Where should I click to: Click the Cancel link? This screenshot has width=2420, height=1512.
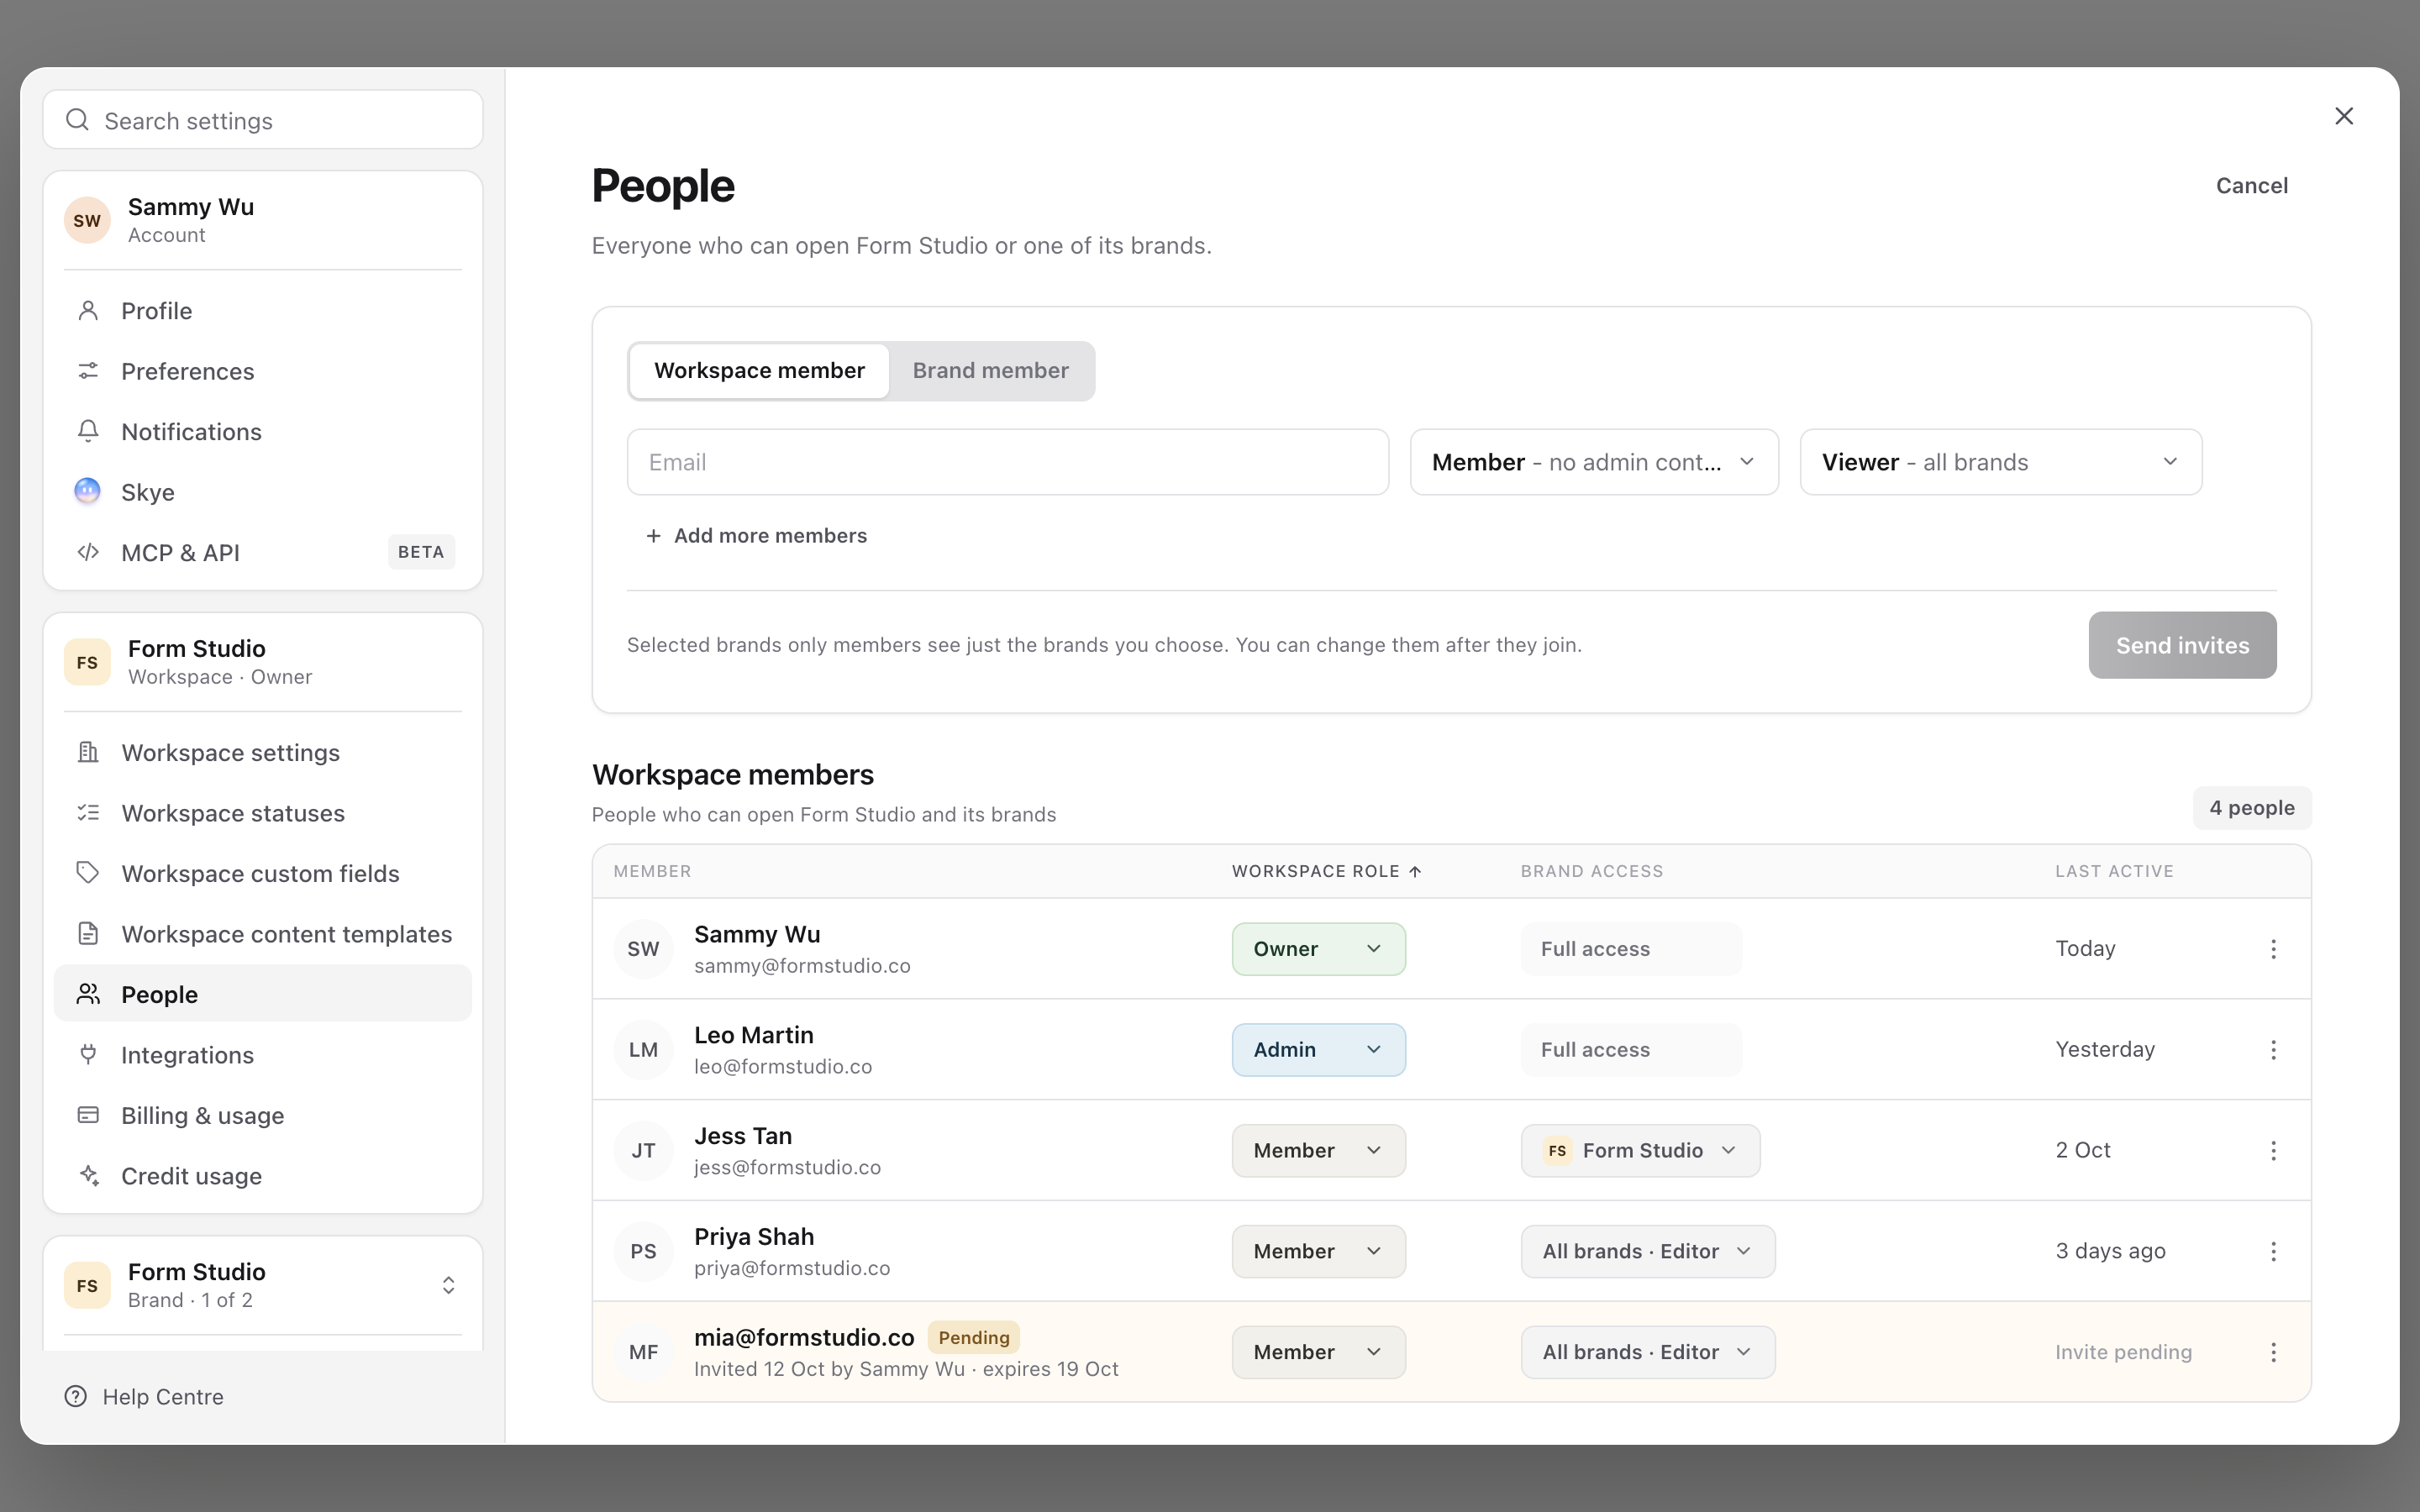(x=2251, y=185)
